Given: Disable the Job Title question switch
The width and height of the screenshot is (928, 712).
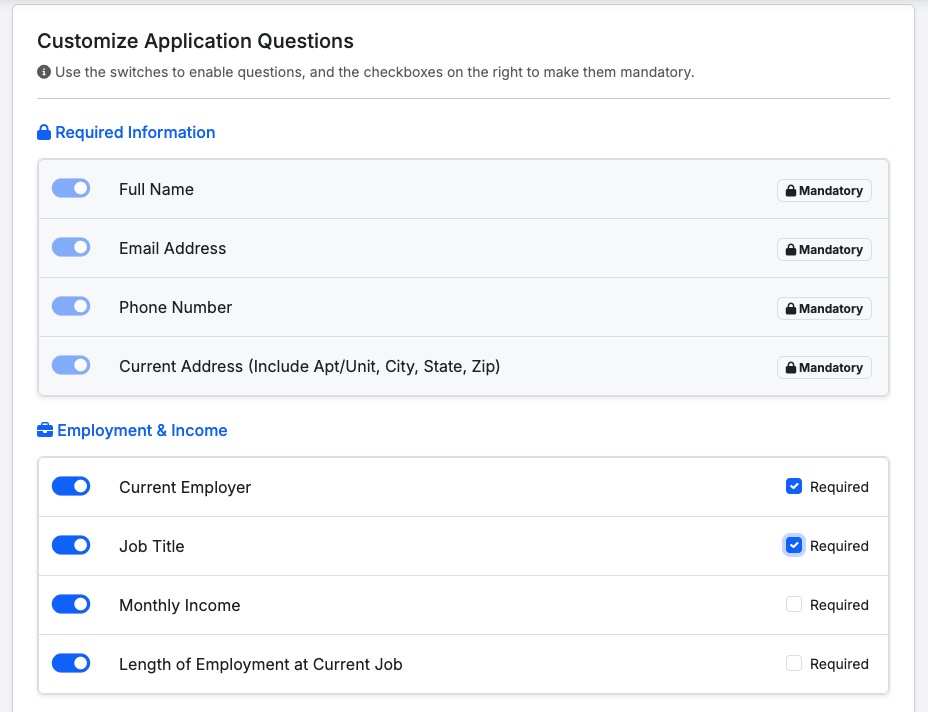Looking at the screenshot, I should click(x=71, y=546).
